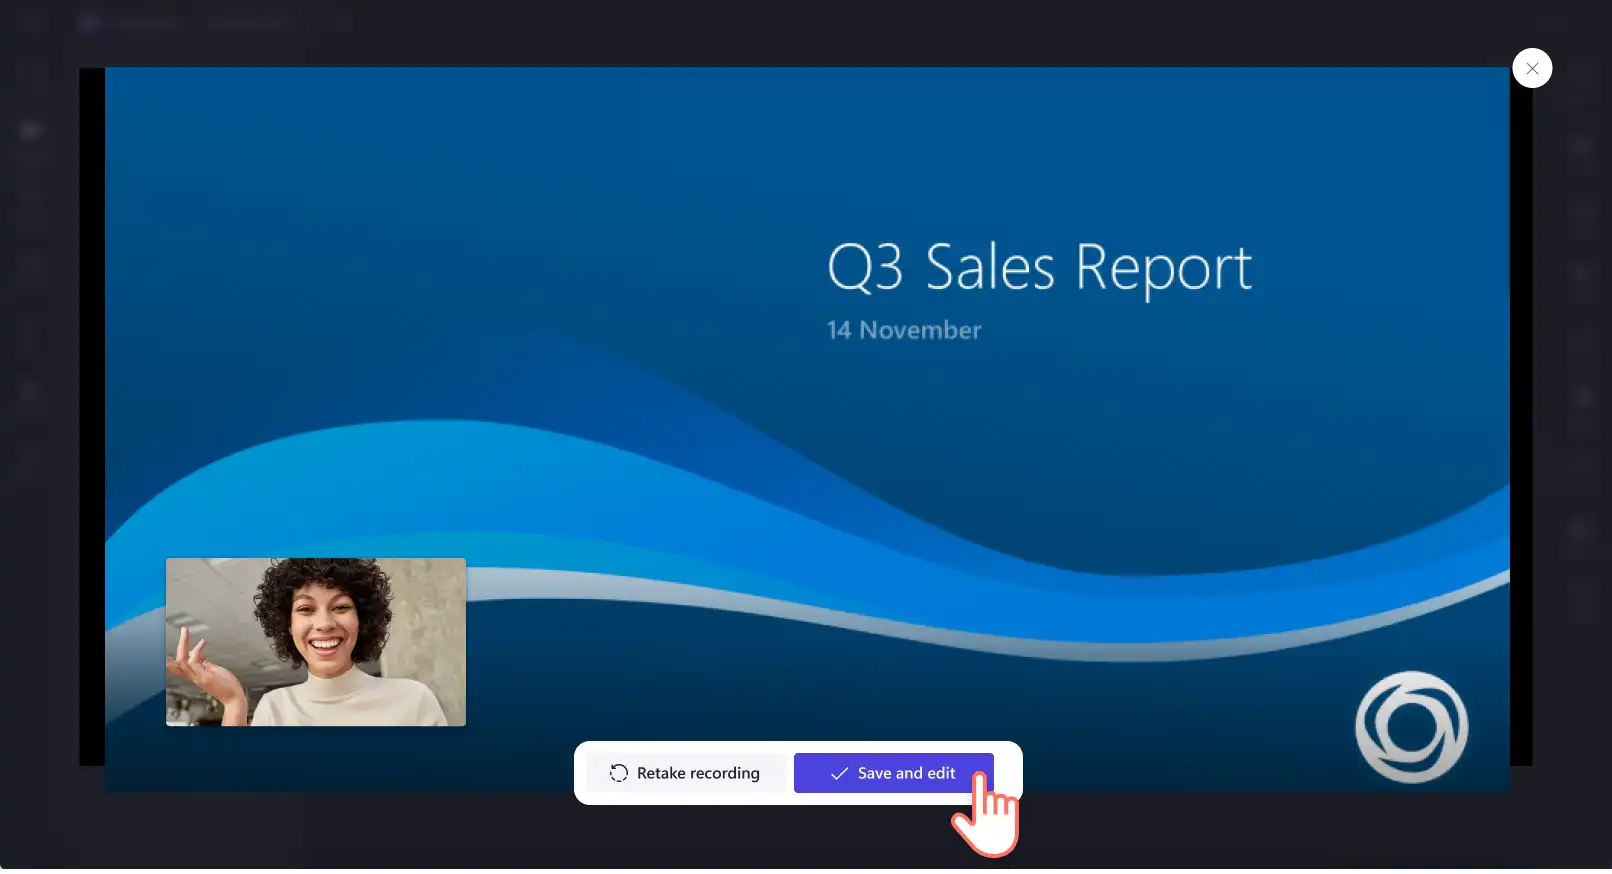Click the Retake recording button
This screenshot has height=874, width=1612.
[x=685, y=773]
